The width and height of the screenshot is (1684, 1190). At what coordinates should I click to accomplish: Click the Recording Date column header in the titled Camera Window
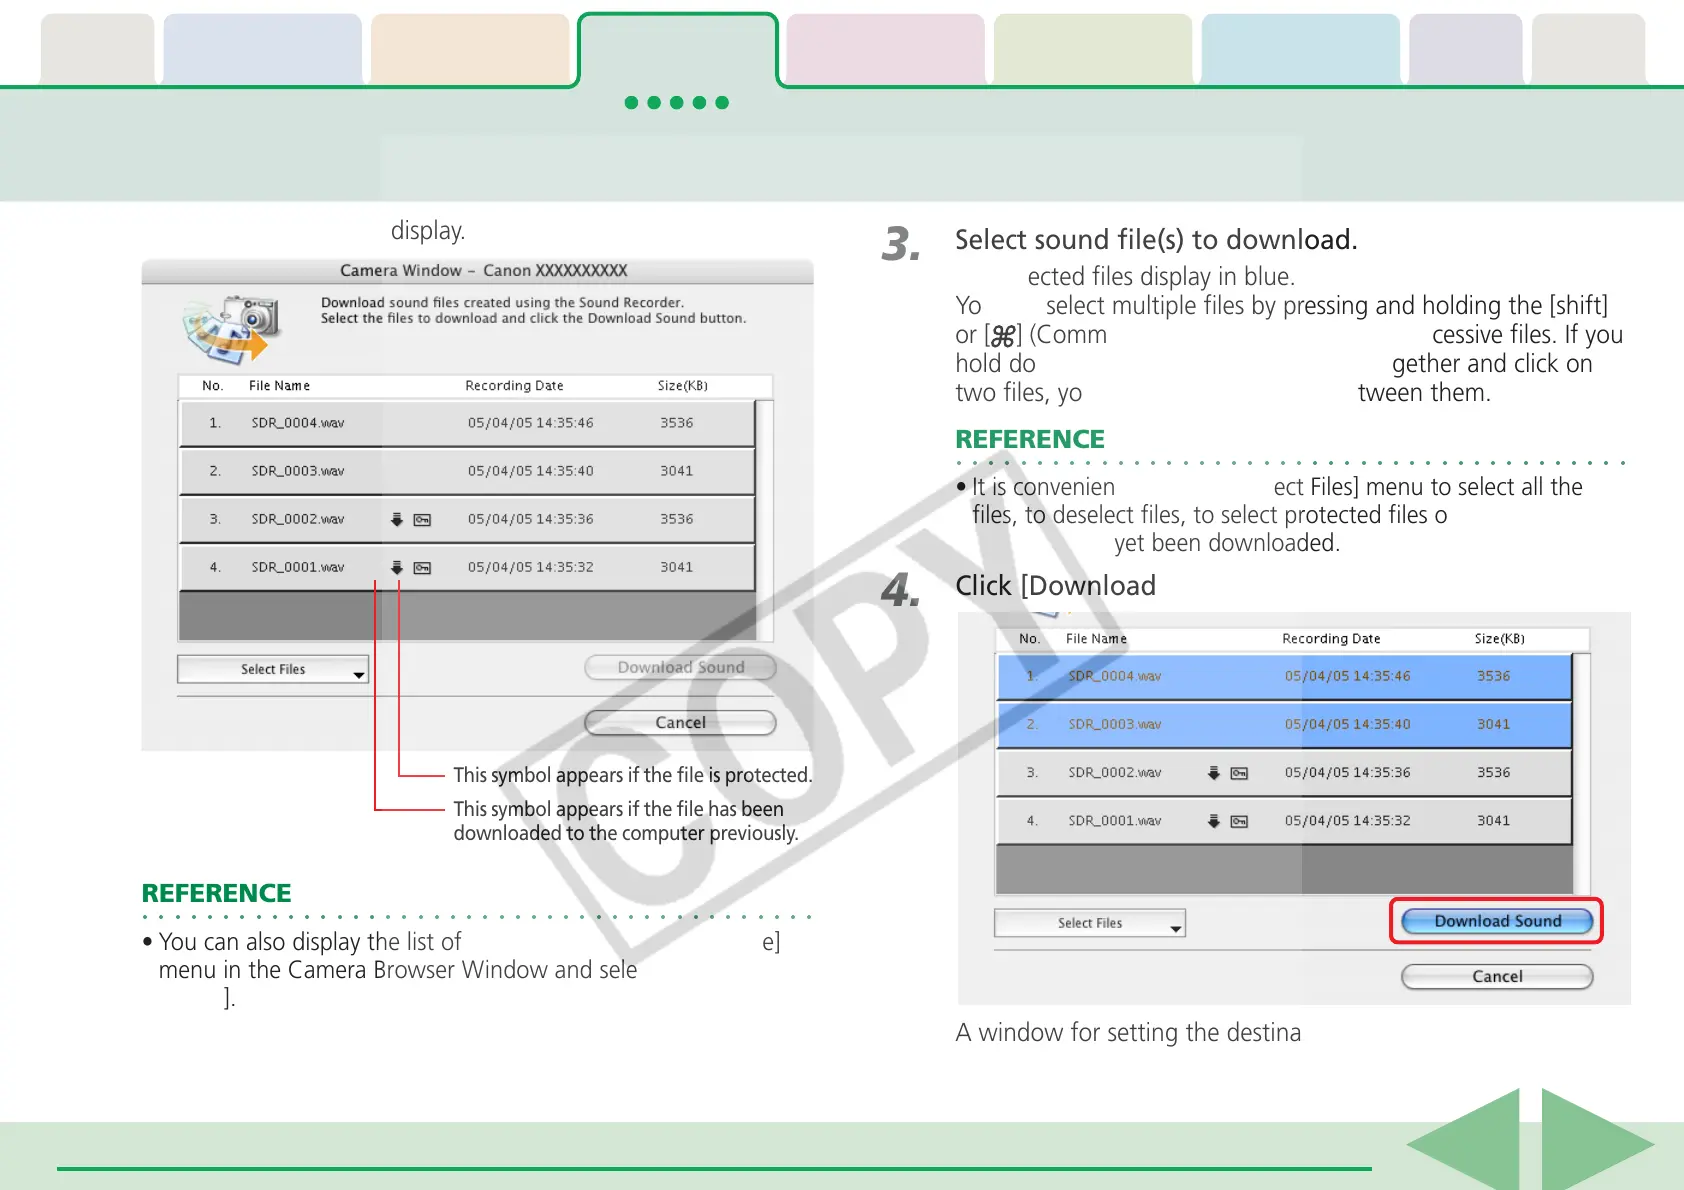pos(514,386)
